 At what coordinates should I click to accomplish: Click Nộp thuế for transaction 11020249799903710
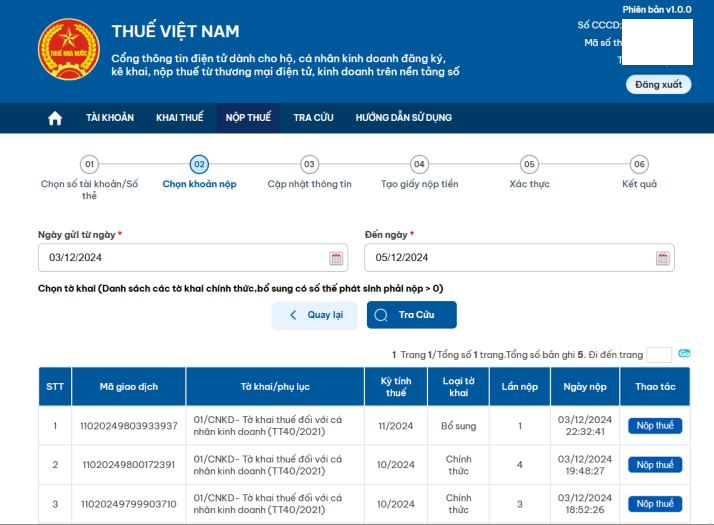[x=655, y=504]
